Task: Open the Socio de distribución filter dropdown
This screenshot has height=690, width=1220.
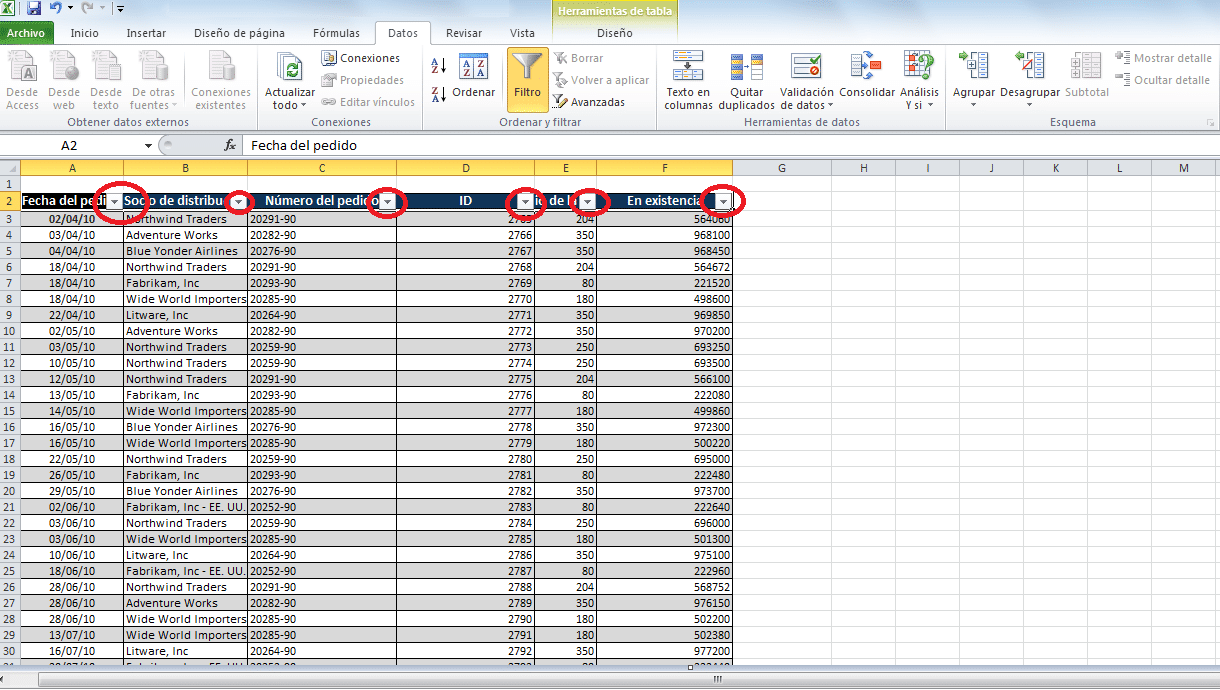Action: coord(238,202)
